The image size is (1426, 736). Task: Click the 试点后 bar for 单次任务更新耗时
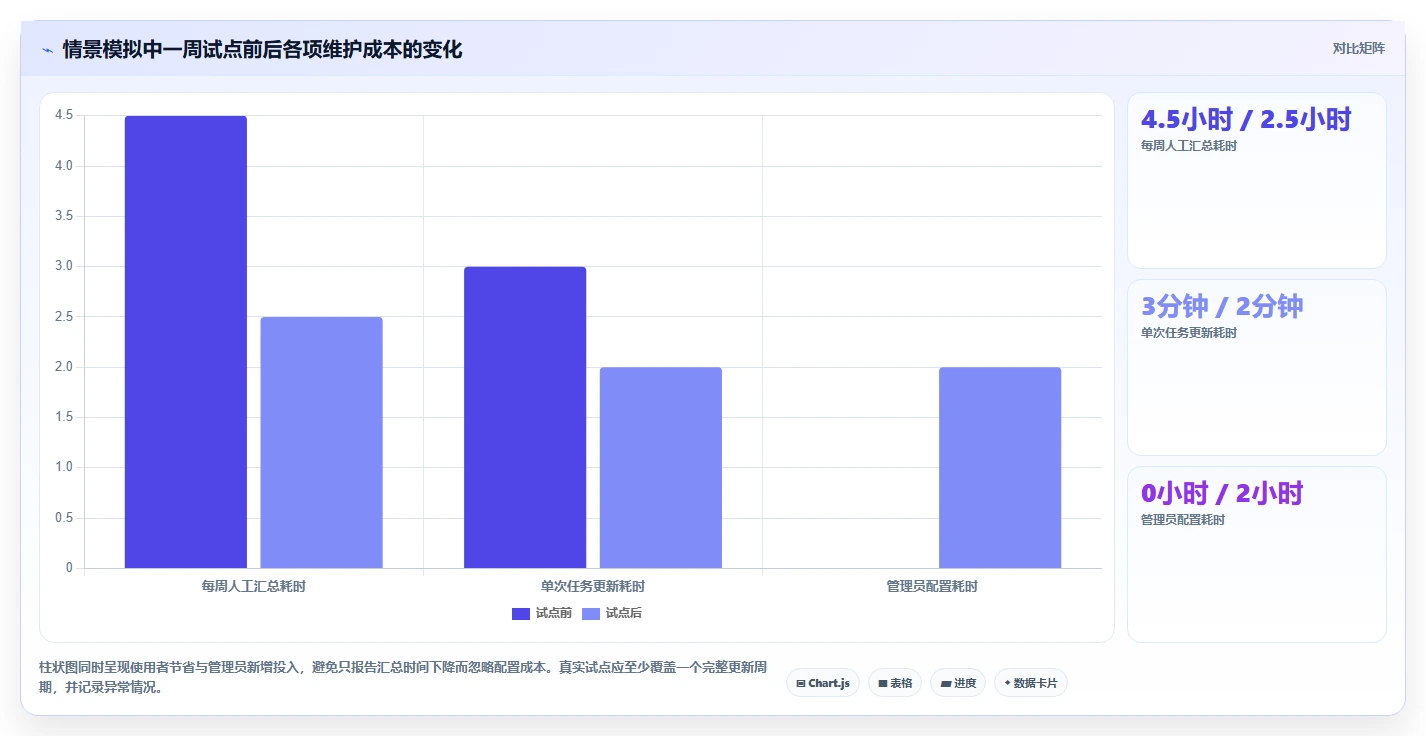(x=661, y=468)
